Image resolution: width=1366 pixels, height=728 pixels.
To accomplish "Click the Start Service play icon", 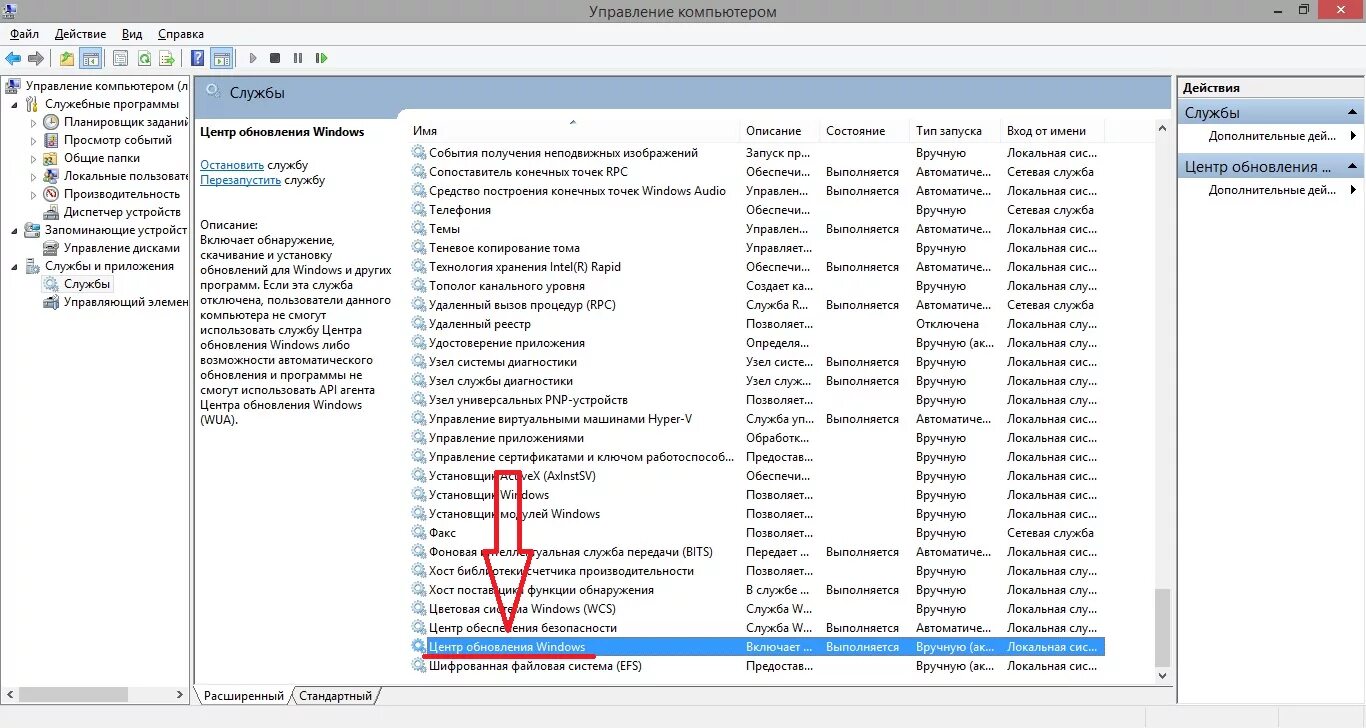I will click(x=253, y=59).
